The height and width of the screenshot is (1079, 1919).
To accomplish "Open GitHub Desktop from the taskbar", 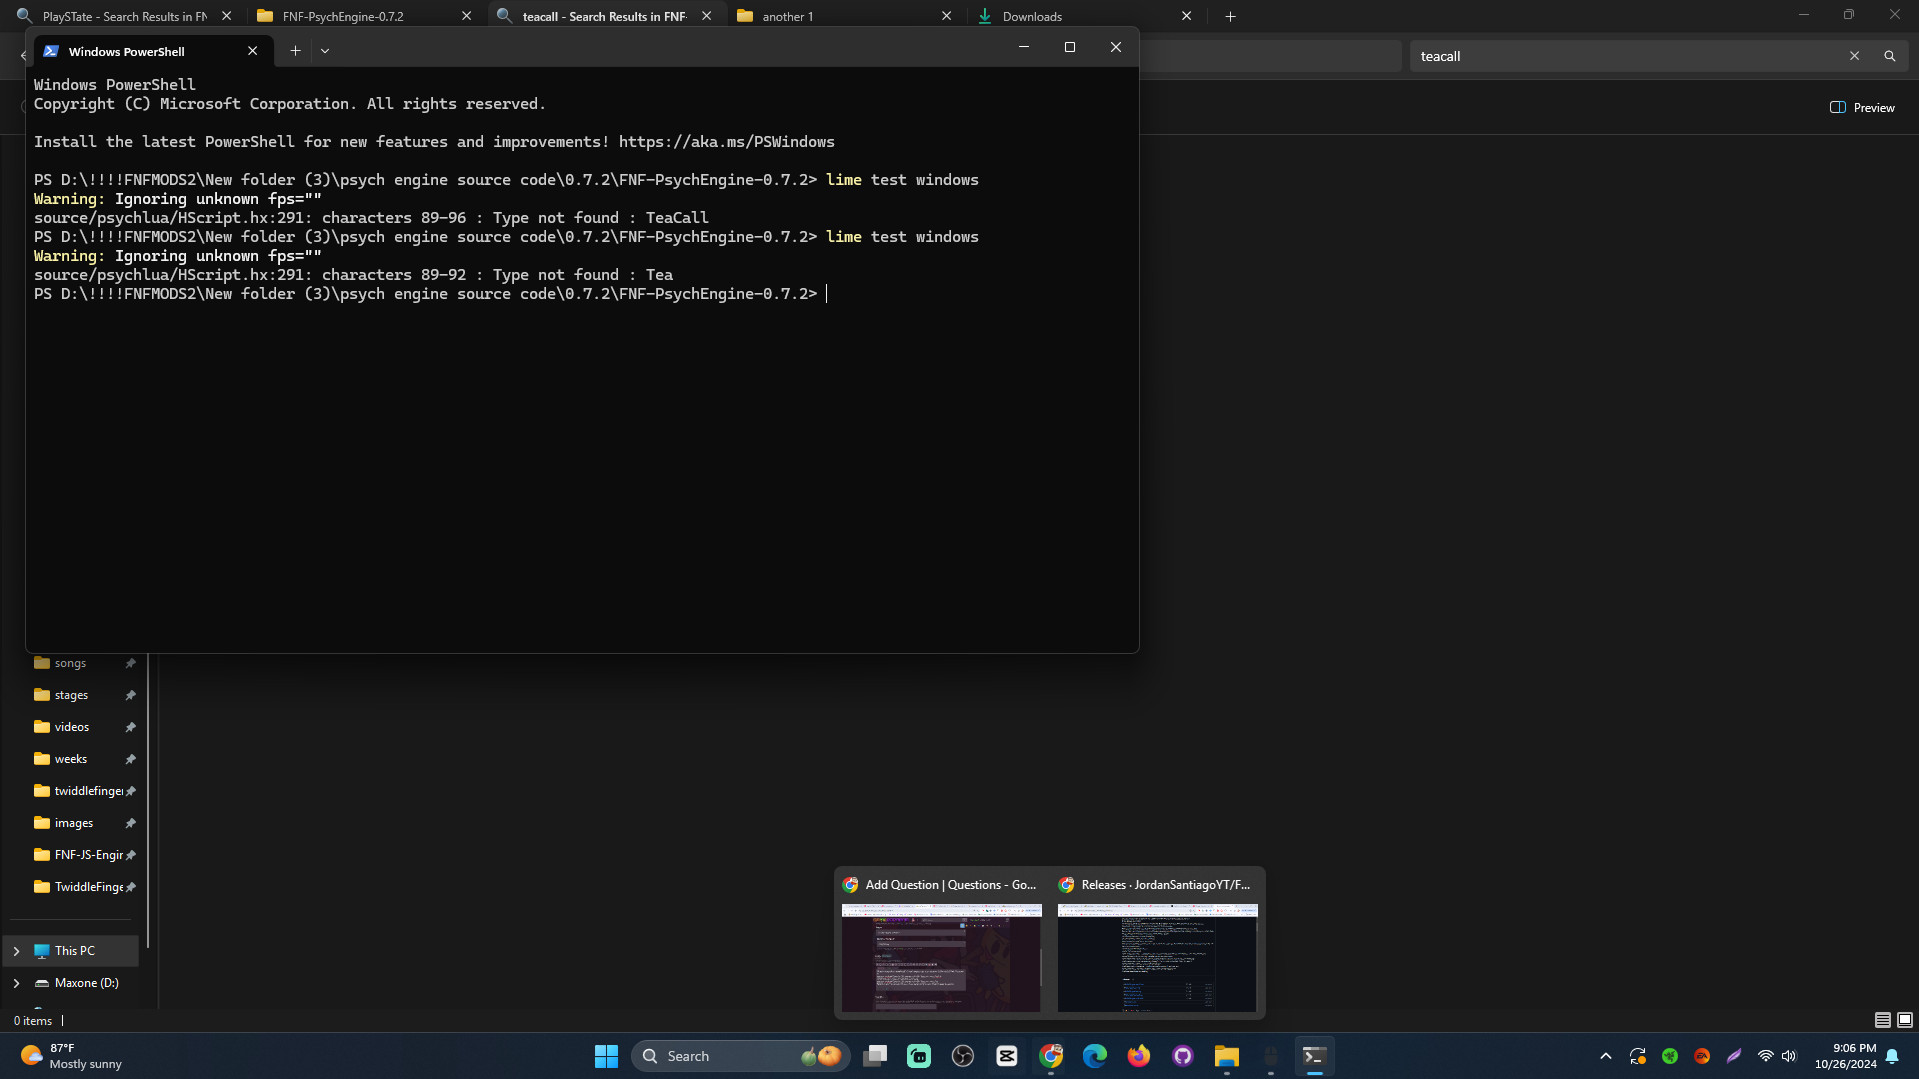I will point(1182,1055).
